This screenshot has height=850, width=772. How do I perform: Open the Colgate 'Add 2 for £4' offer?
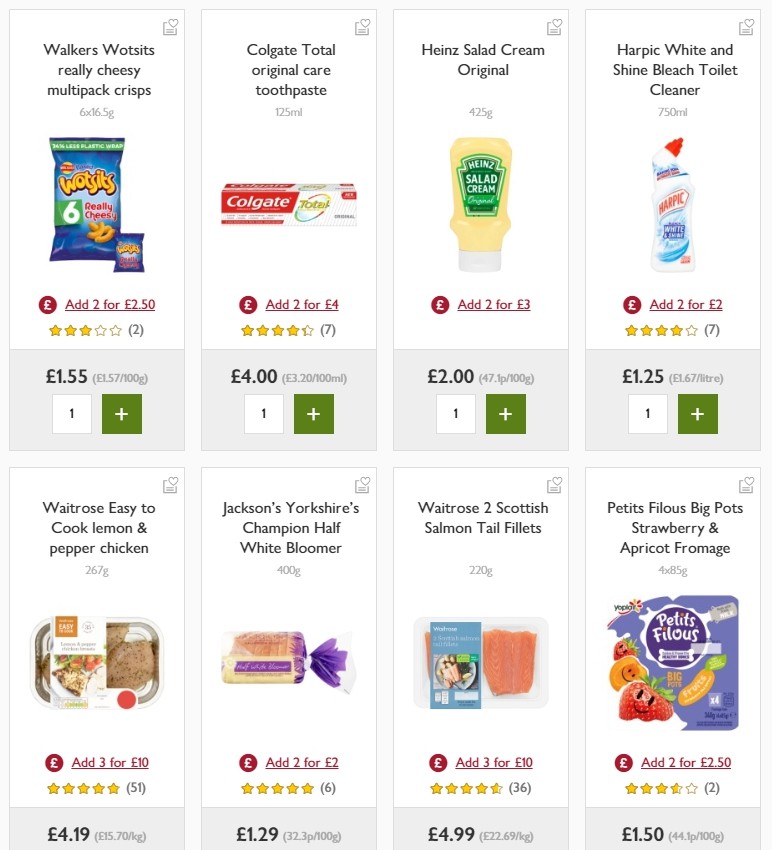tap(302, 304)
